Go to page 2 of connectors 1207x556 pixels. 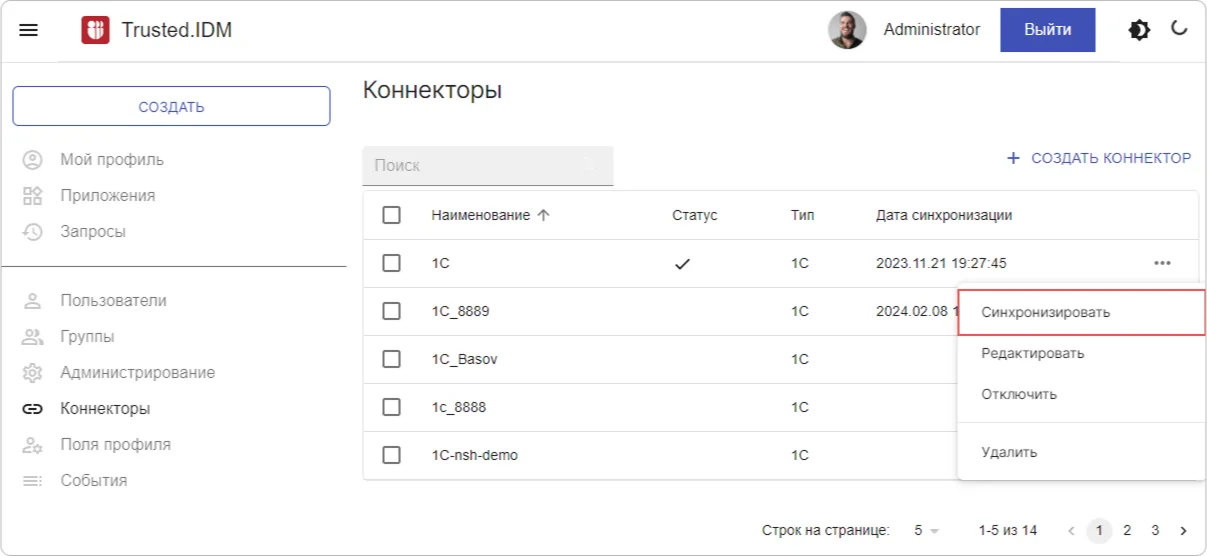coord(1127,530)
